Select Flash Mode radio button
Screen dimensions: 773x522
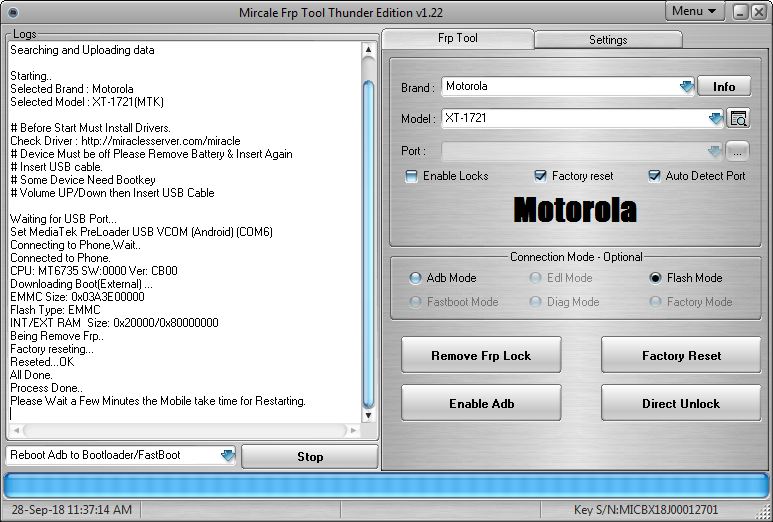click(x=655, y=278)
